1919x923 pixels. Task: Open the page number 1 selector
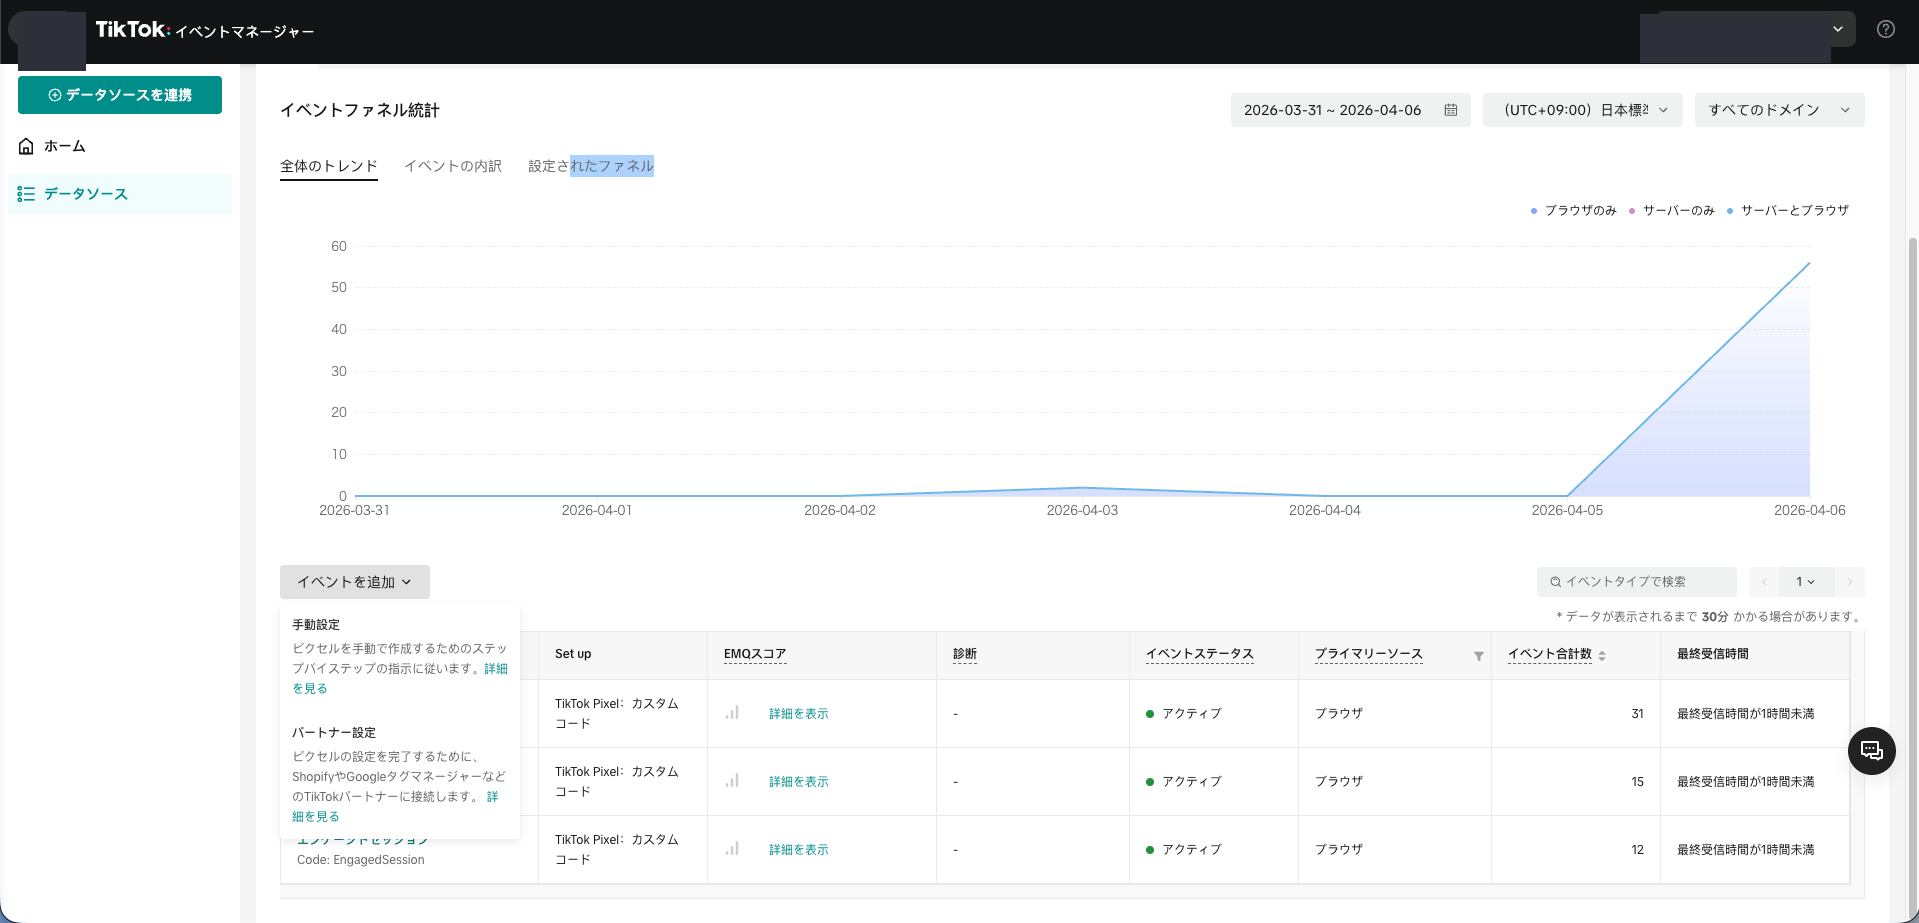(x=1804, y=582)
